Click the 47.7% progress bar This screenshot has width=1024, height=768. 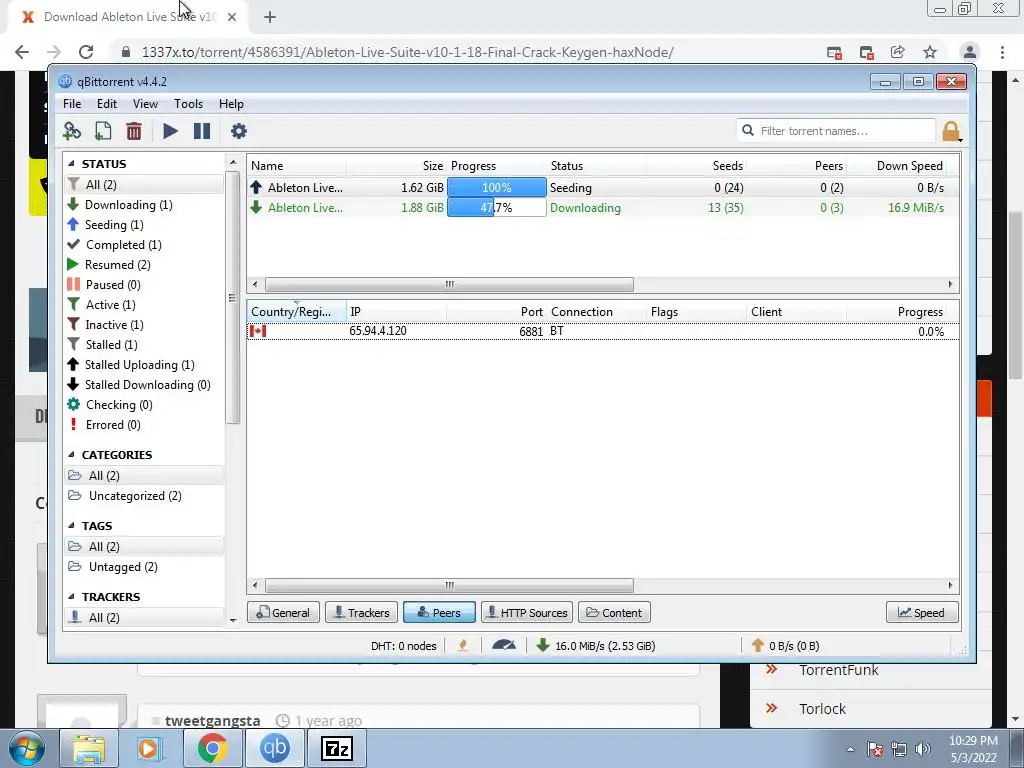click(x=496, y=208)
